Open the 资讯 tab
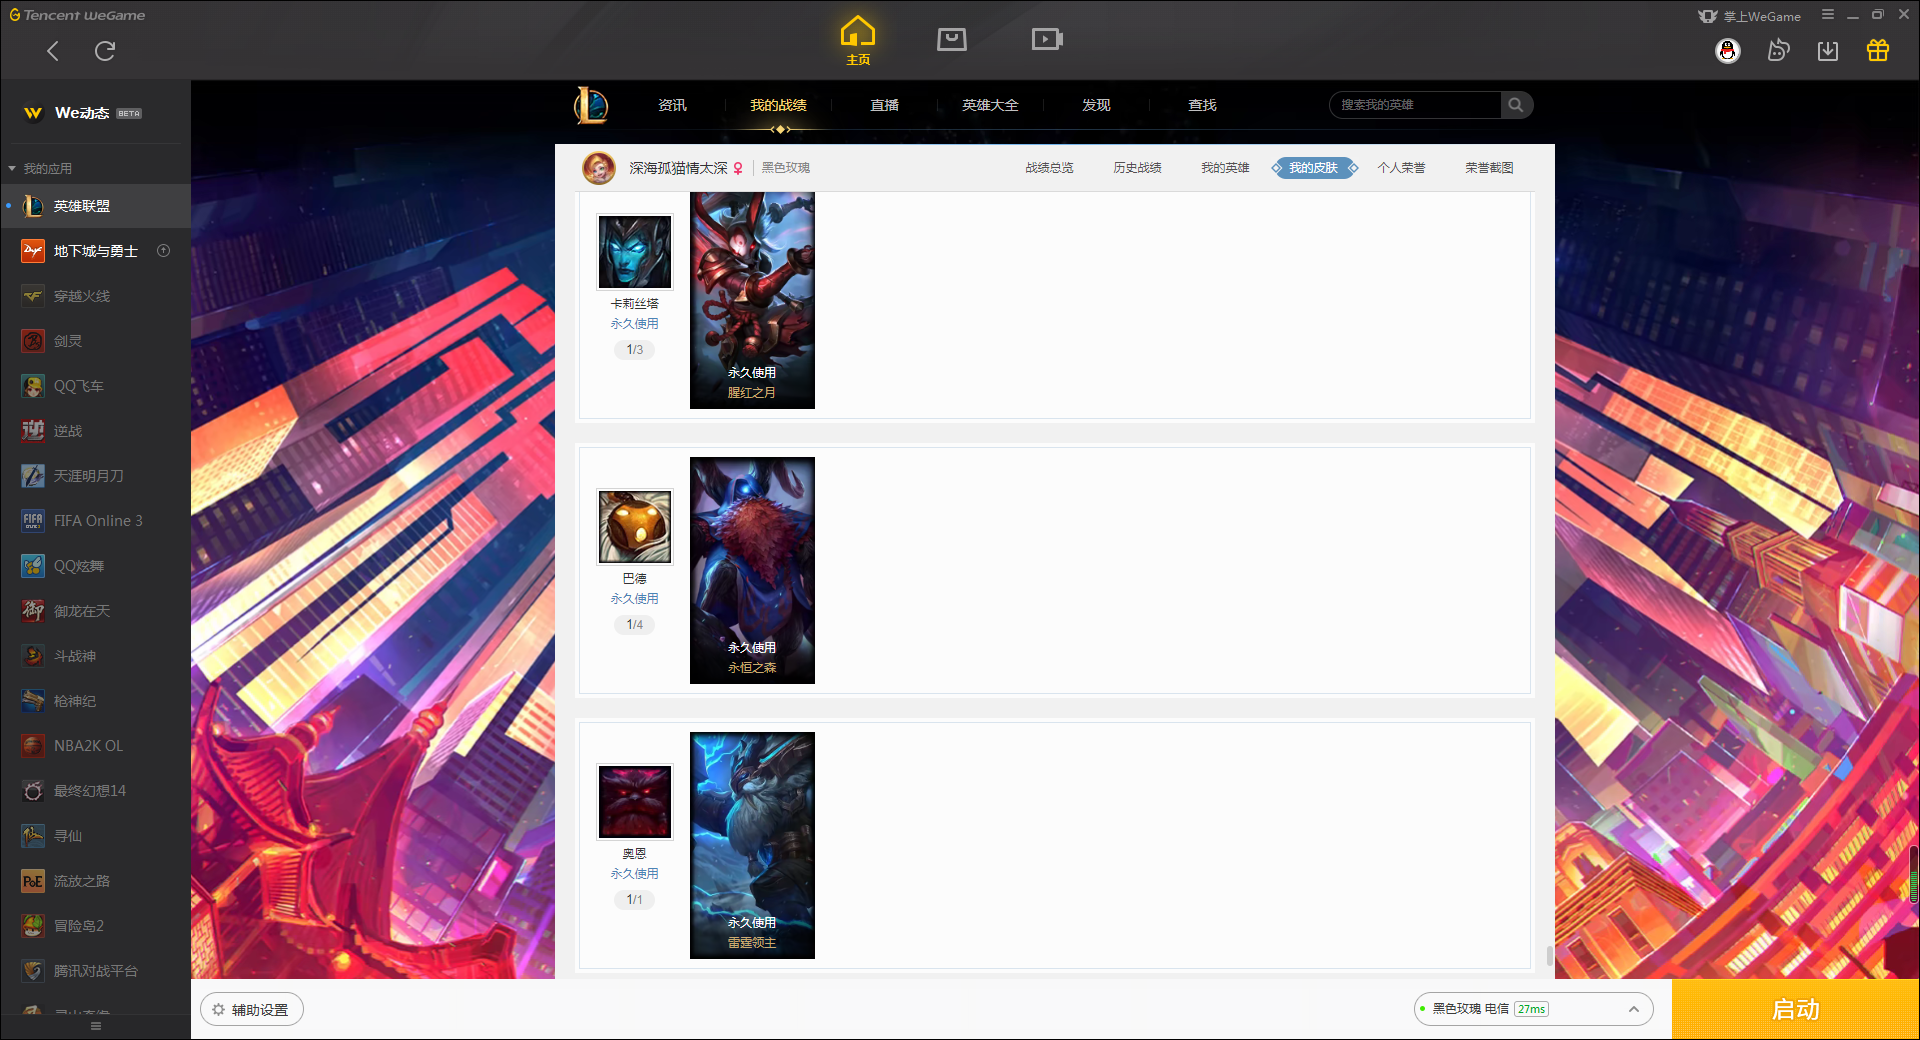Image resolution: width=1920 pixels, height=1040 pixels. (672, 105)
